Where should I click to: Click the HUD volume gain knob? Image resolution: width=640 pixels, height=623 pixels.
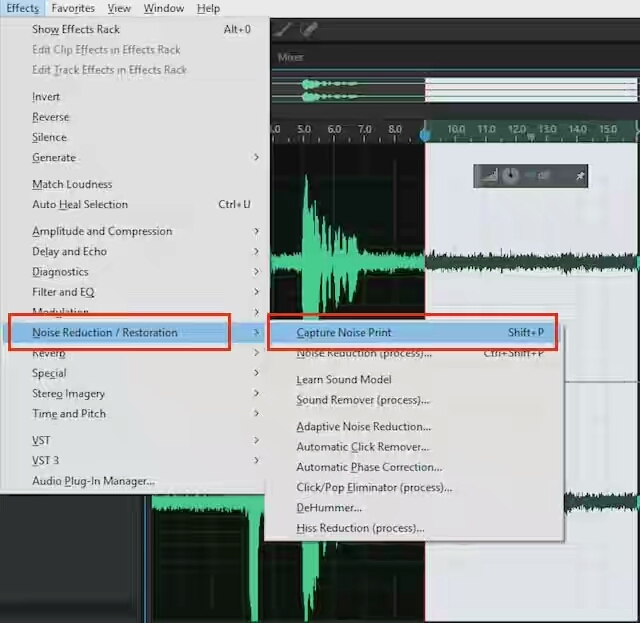point(510,176)
